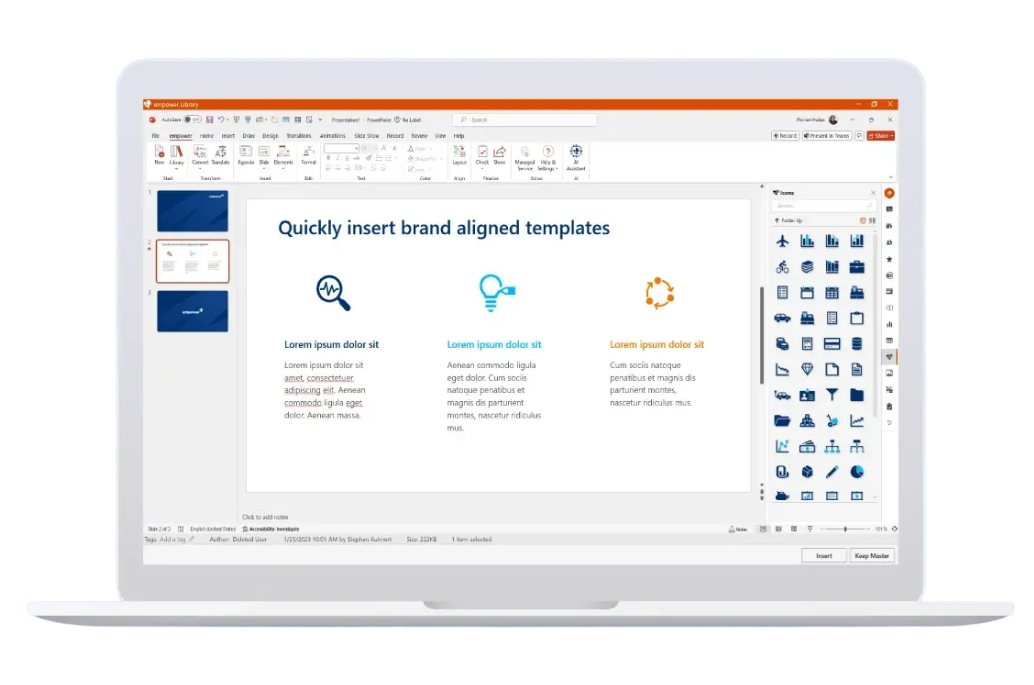Click the Record button at top right
The height and width of the screenshot is (685, 1034).
785,136
